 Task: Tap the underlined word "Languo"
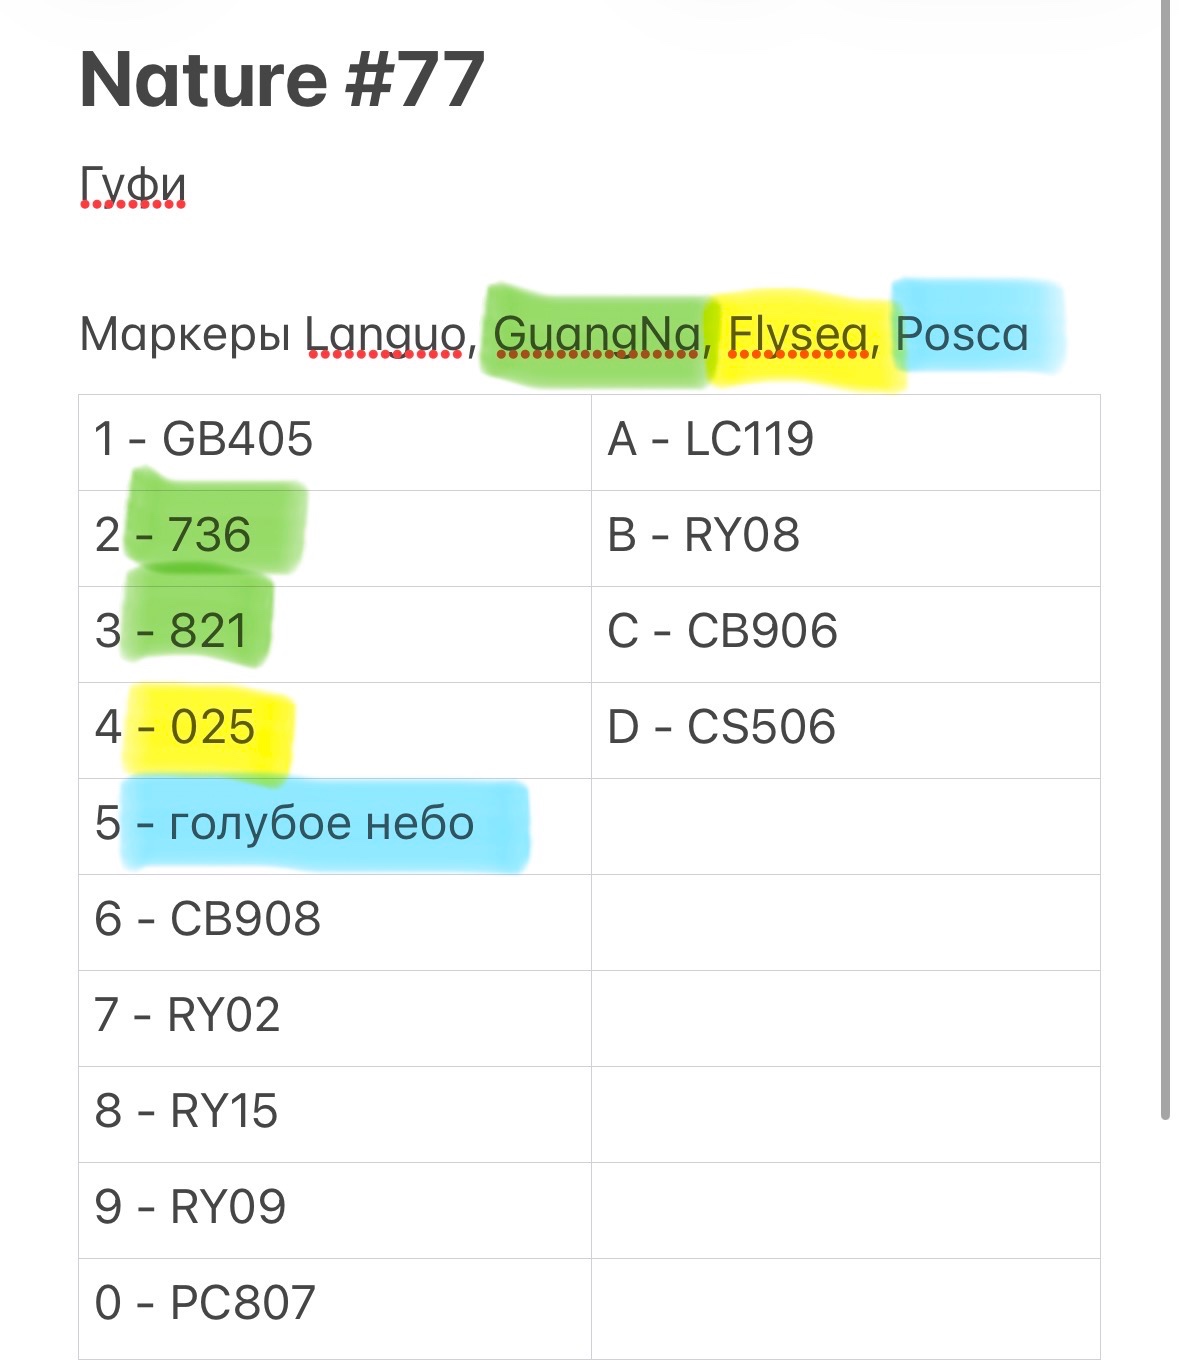385,335
